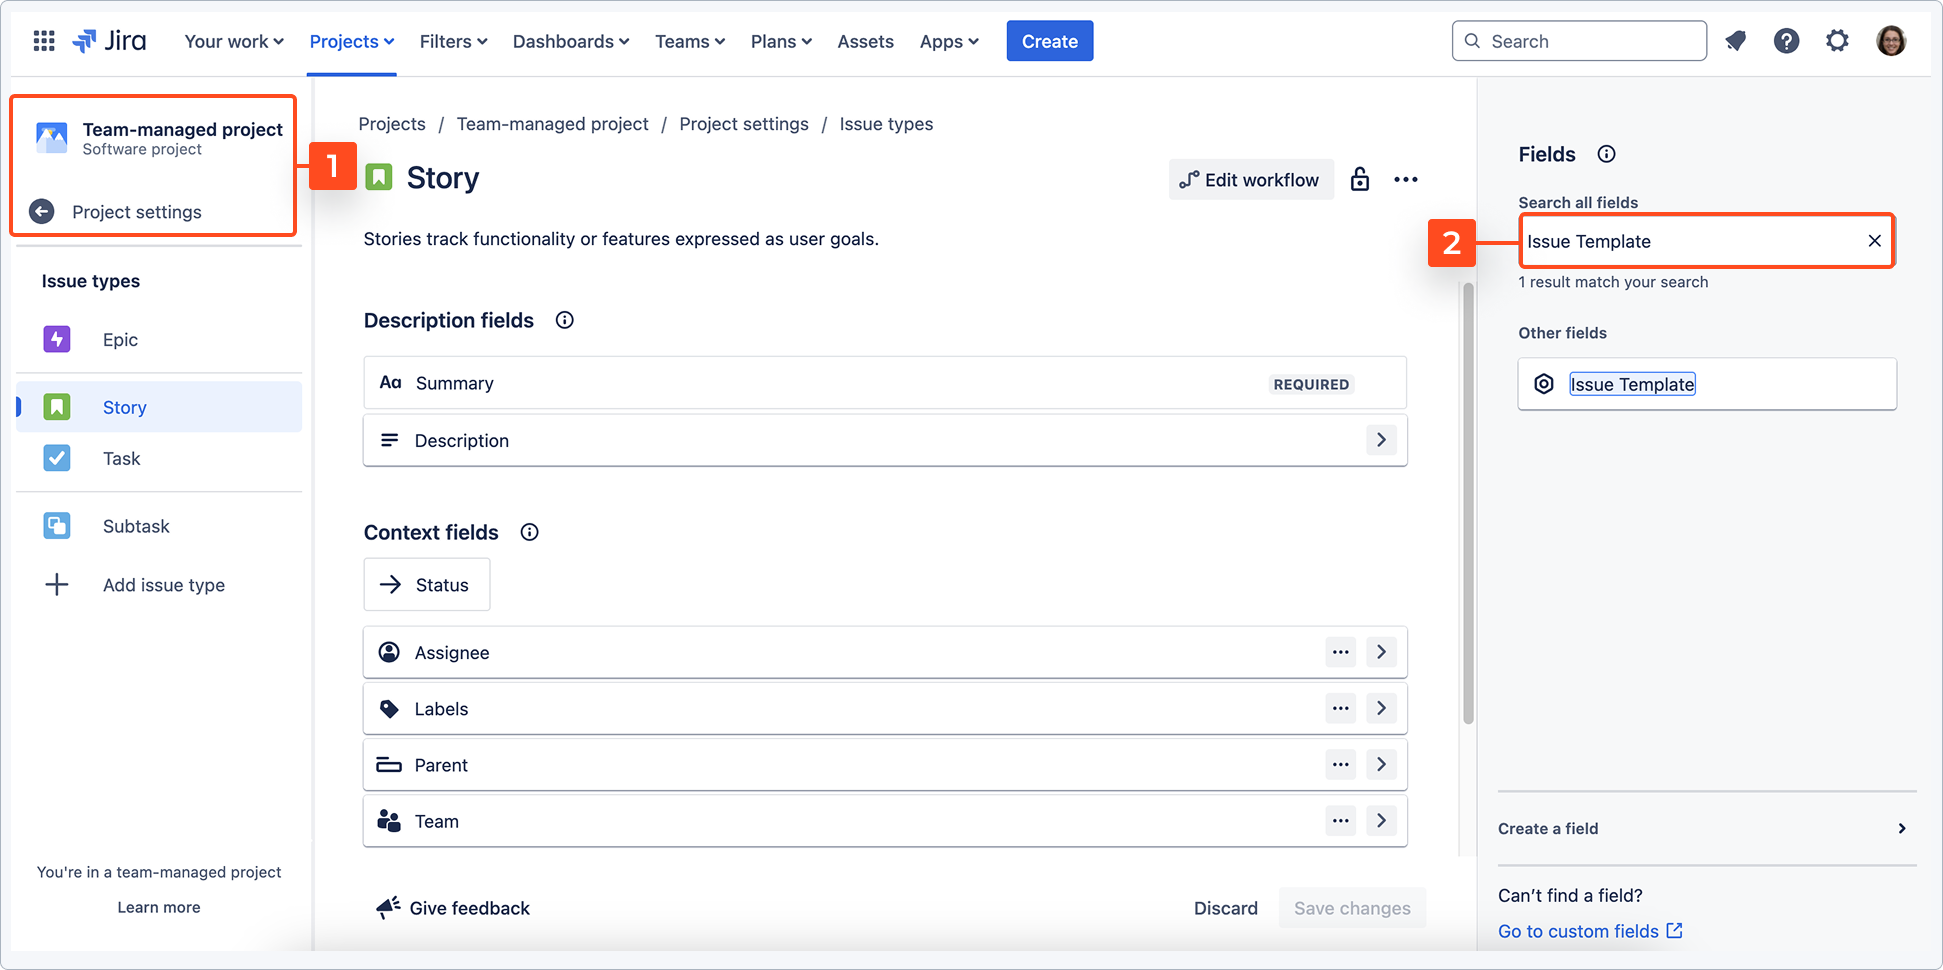Click the Save changes button
Screen dimensions: 1943x970
tap(1352, 908)
